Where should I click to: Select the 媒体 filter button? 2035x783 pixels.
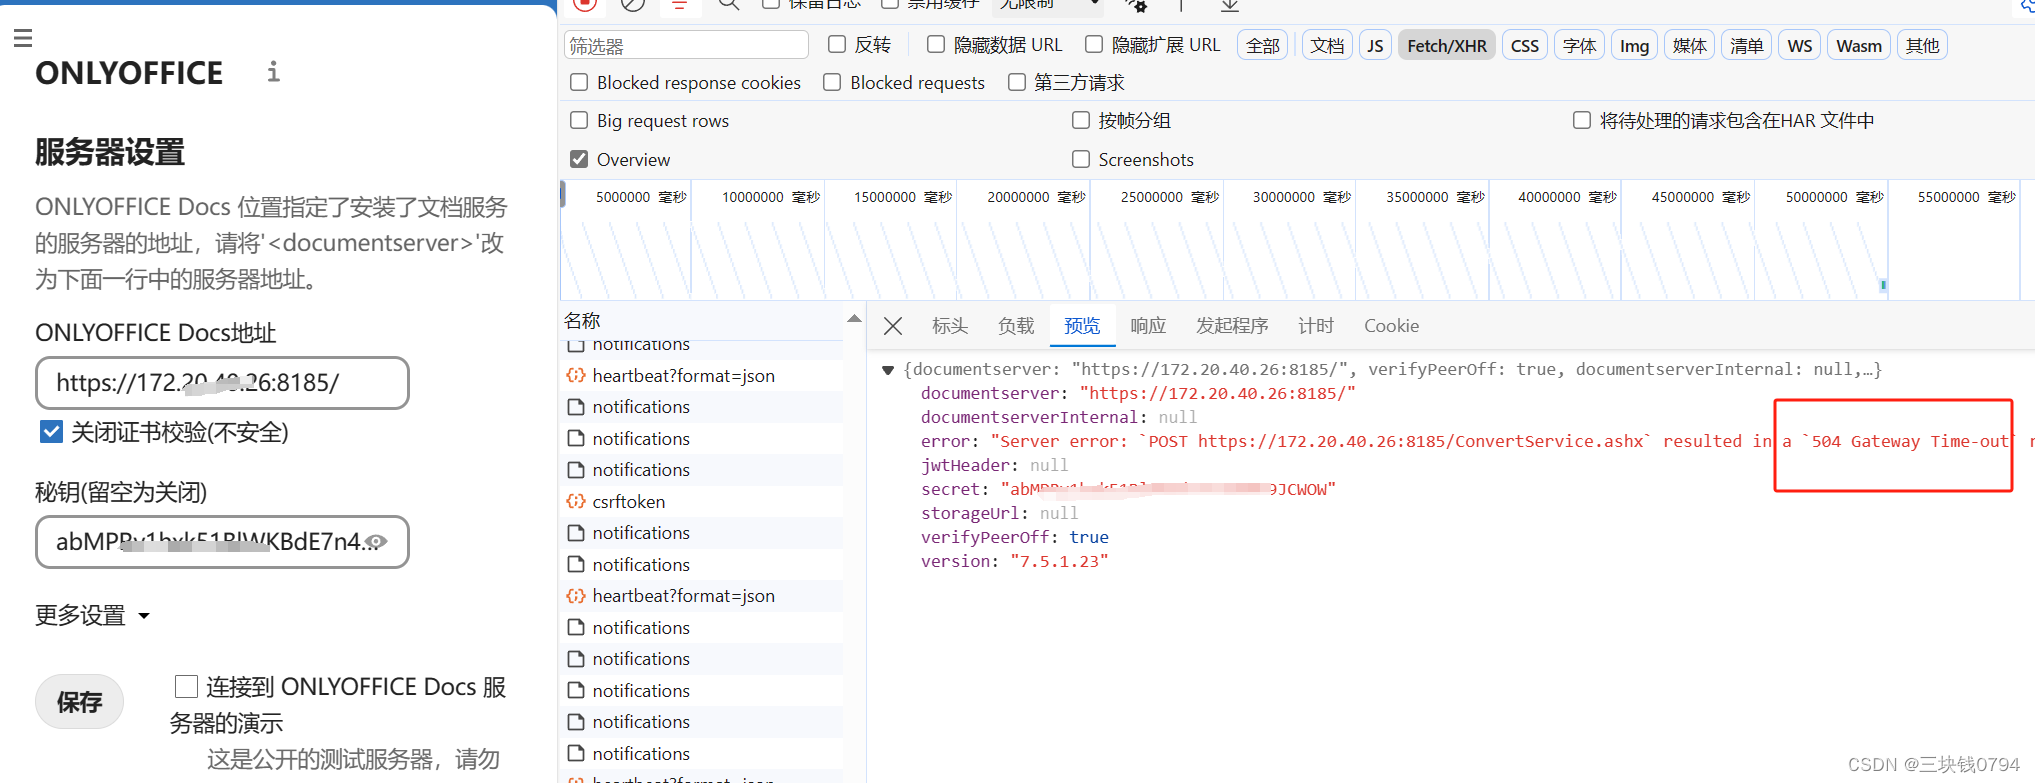tap(1690, 45)
